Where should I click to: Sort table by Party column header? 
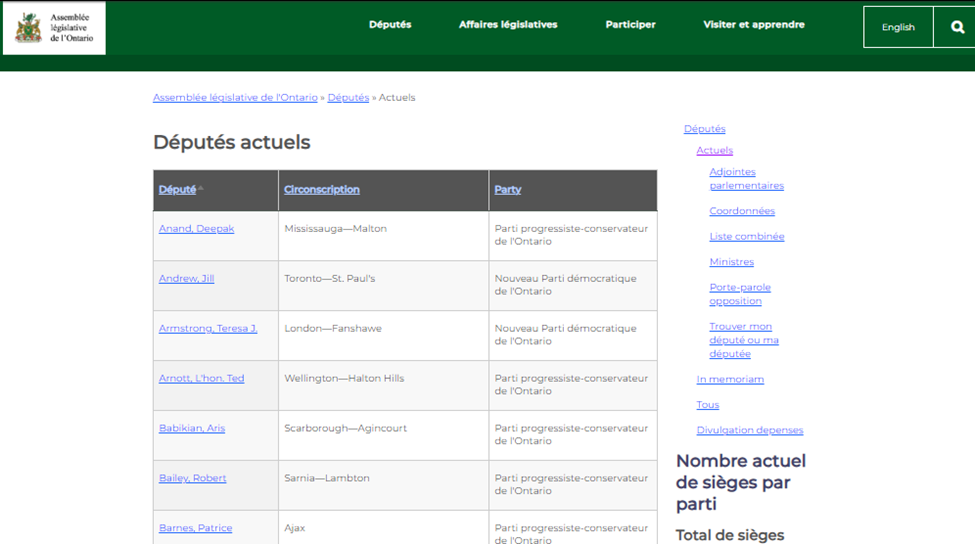(507, 190)
